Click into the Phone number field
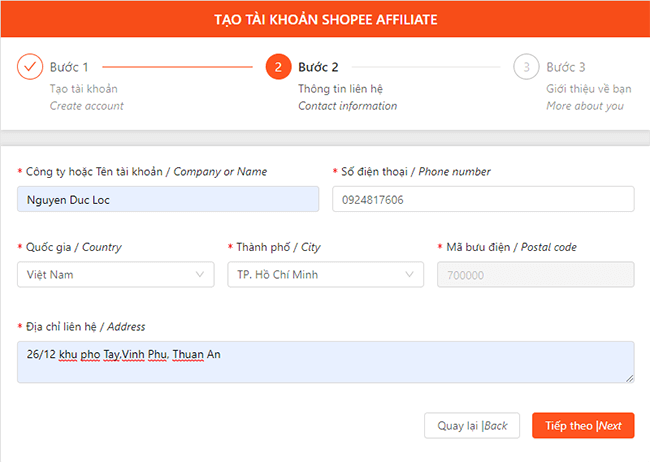The image size is (650, 462). tap(483, 199)
